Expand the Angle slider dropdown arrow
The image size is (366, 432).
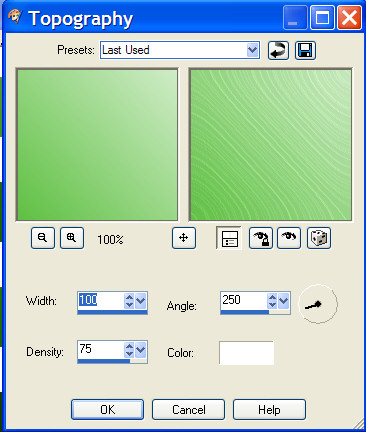(x=283, y=301)
